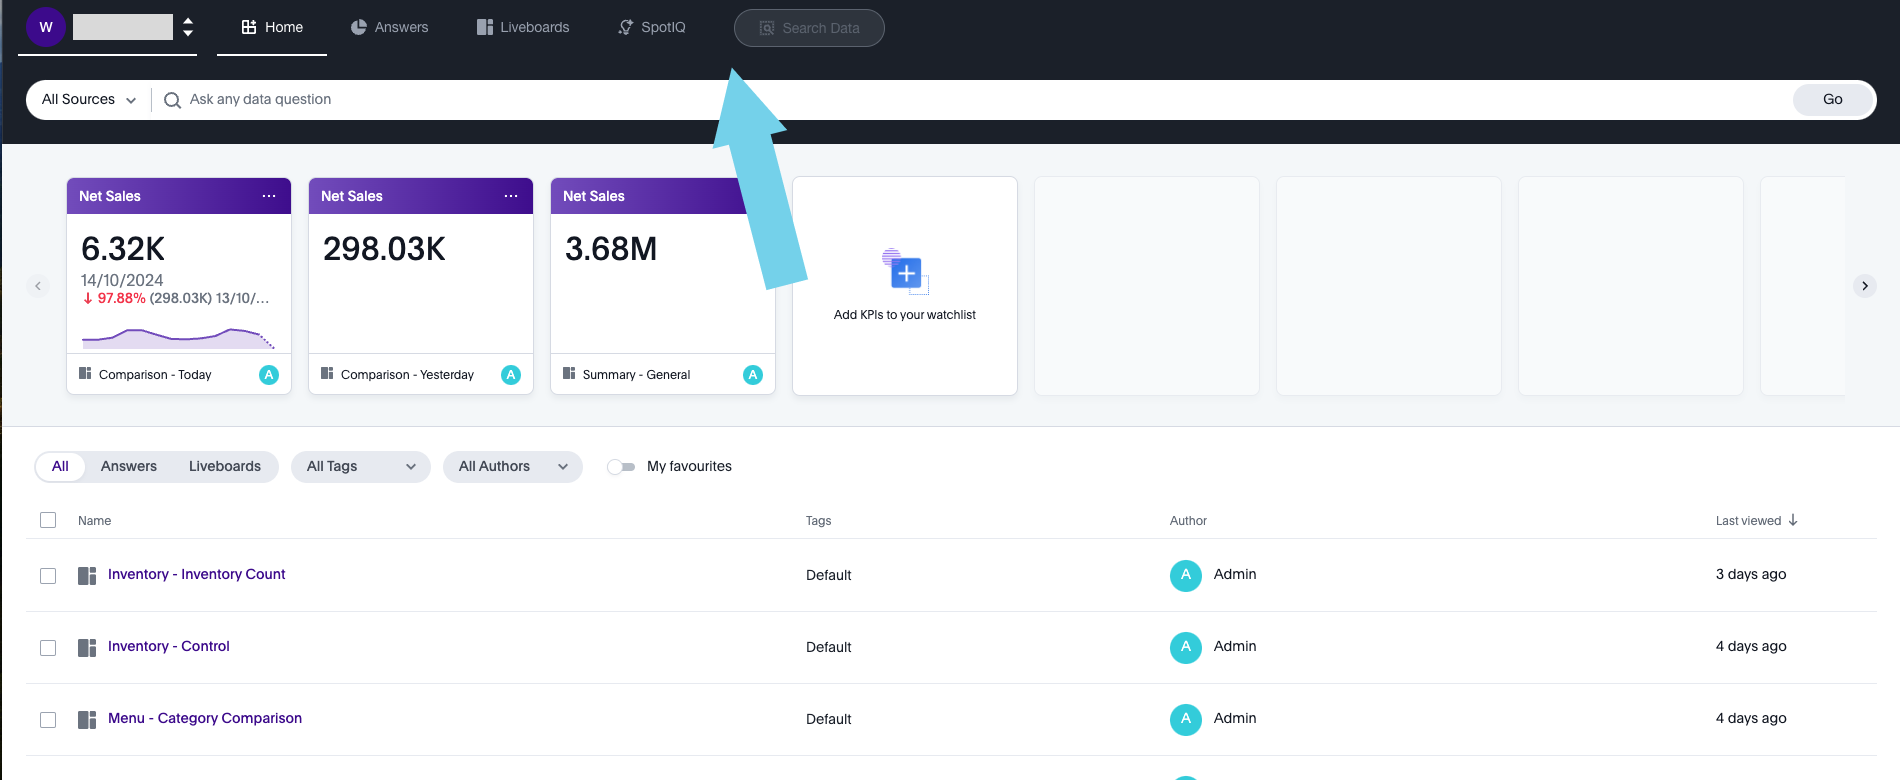Screen dimensions: 1900x780
Task: Click author avatar on Comparison - Yesterday card
Action: pyautogui.click(x=511, y=375)
